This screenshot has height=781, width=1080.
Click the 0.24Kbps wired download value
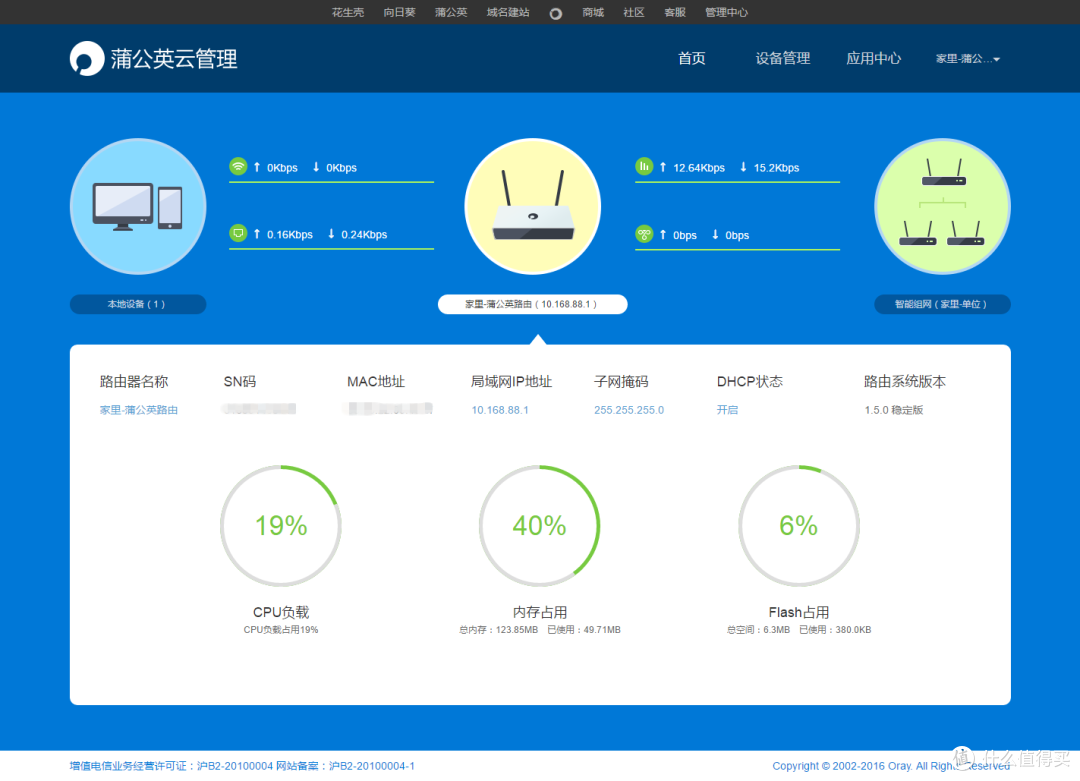(x=364, y=234)
